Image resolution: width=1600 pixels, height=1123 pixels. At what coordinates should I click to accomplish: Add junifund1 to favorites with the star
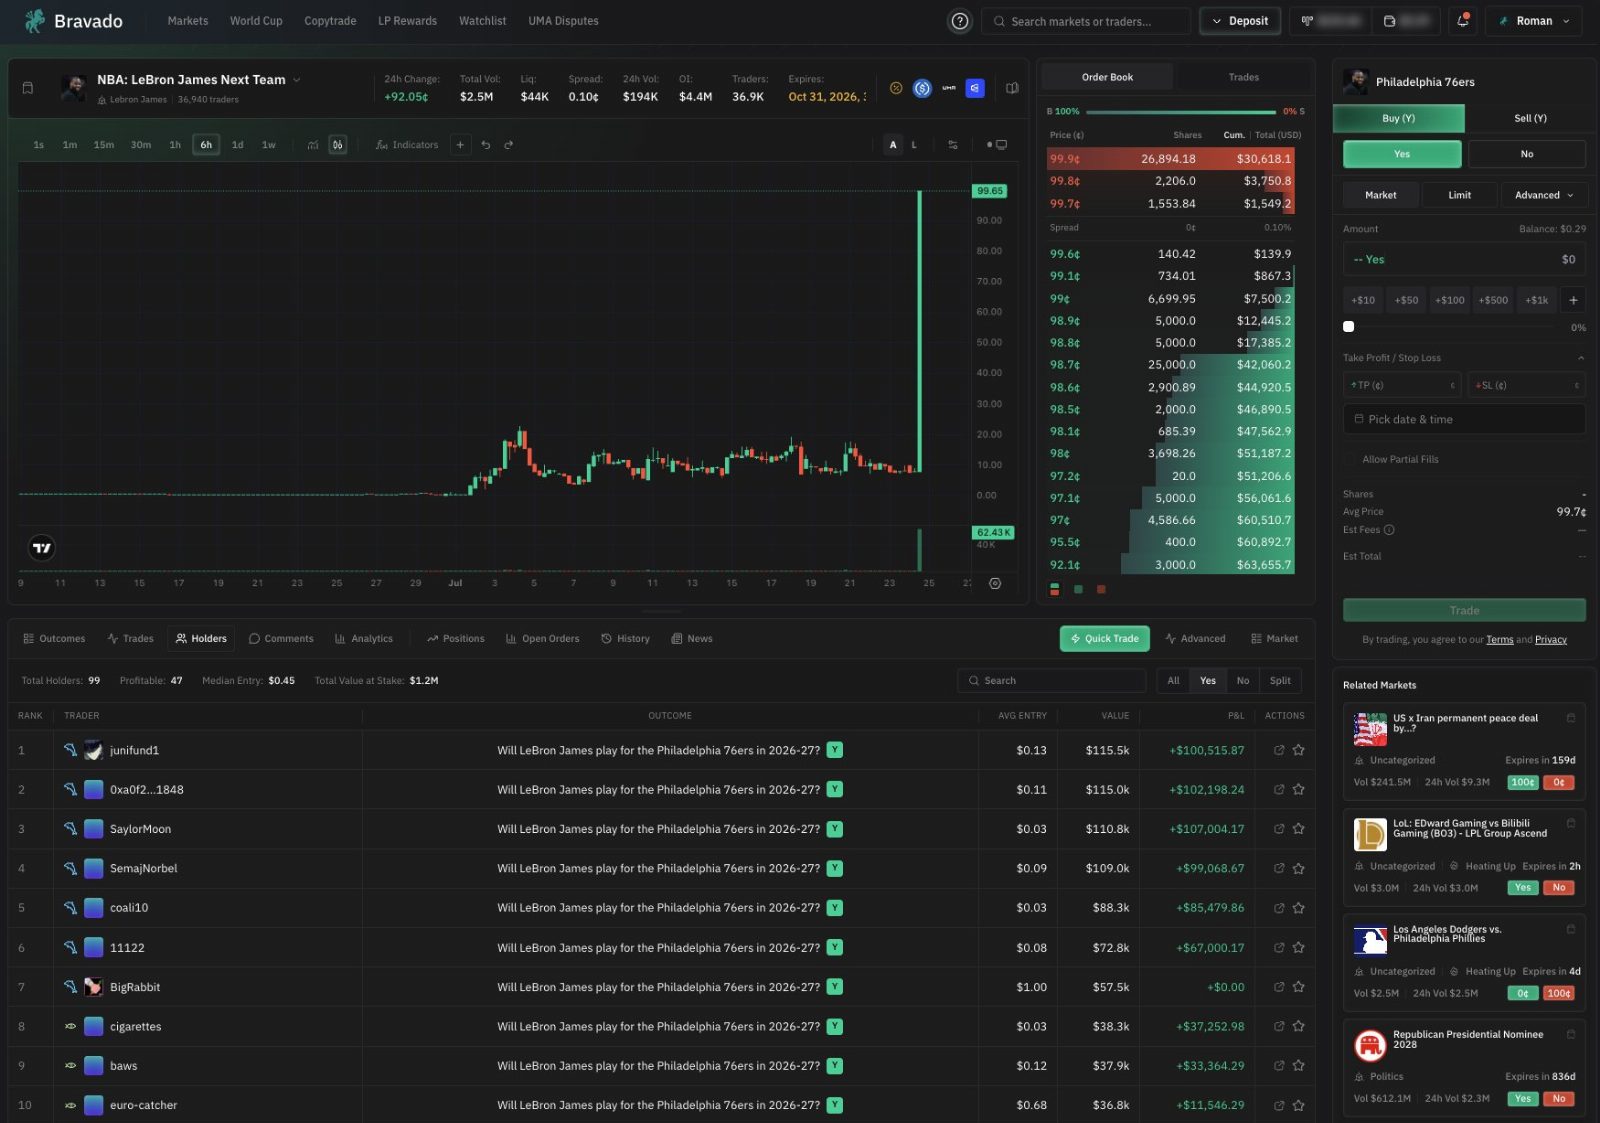point(1298,750)
